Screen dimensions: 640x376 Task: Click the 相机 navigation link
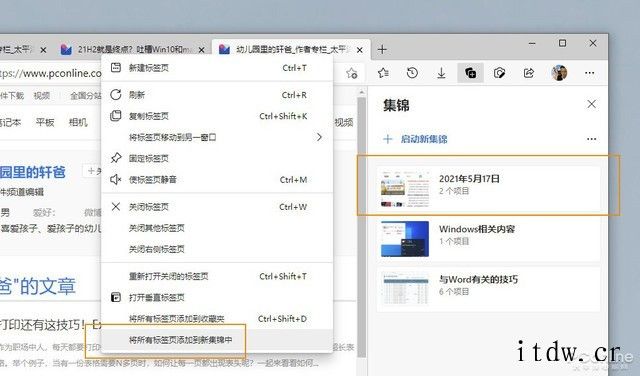point(78,122)
